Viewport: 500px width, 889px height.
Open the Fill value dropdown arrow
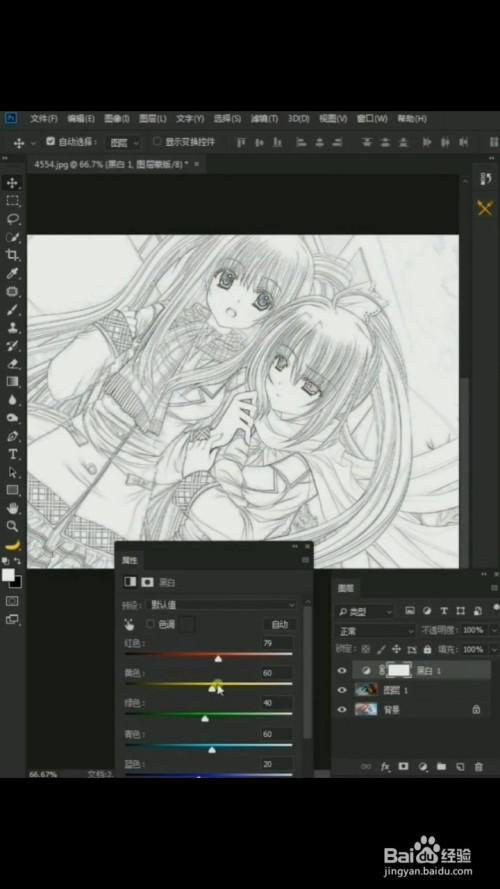[x=493, y=649]
